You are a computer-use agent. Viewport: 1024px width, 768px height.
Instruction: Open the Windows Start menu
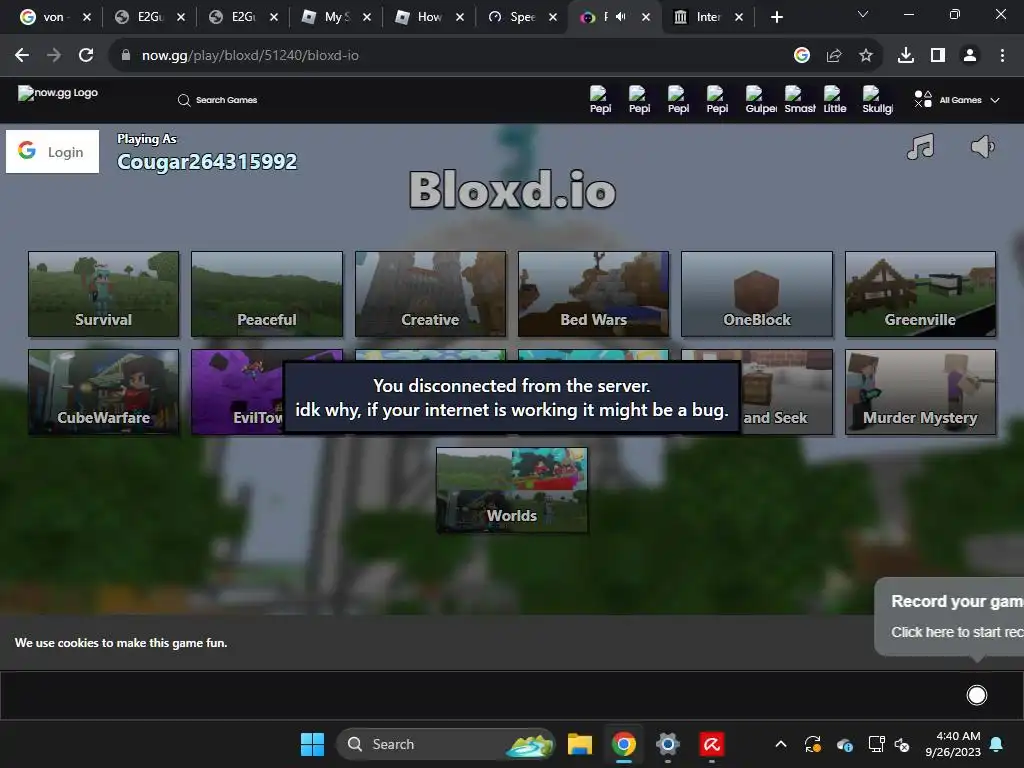point(312,744)
